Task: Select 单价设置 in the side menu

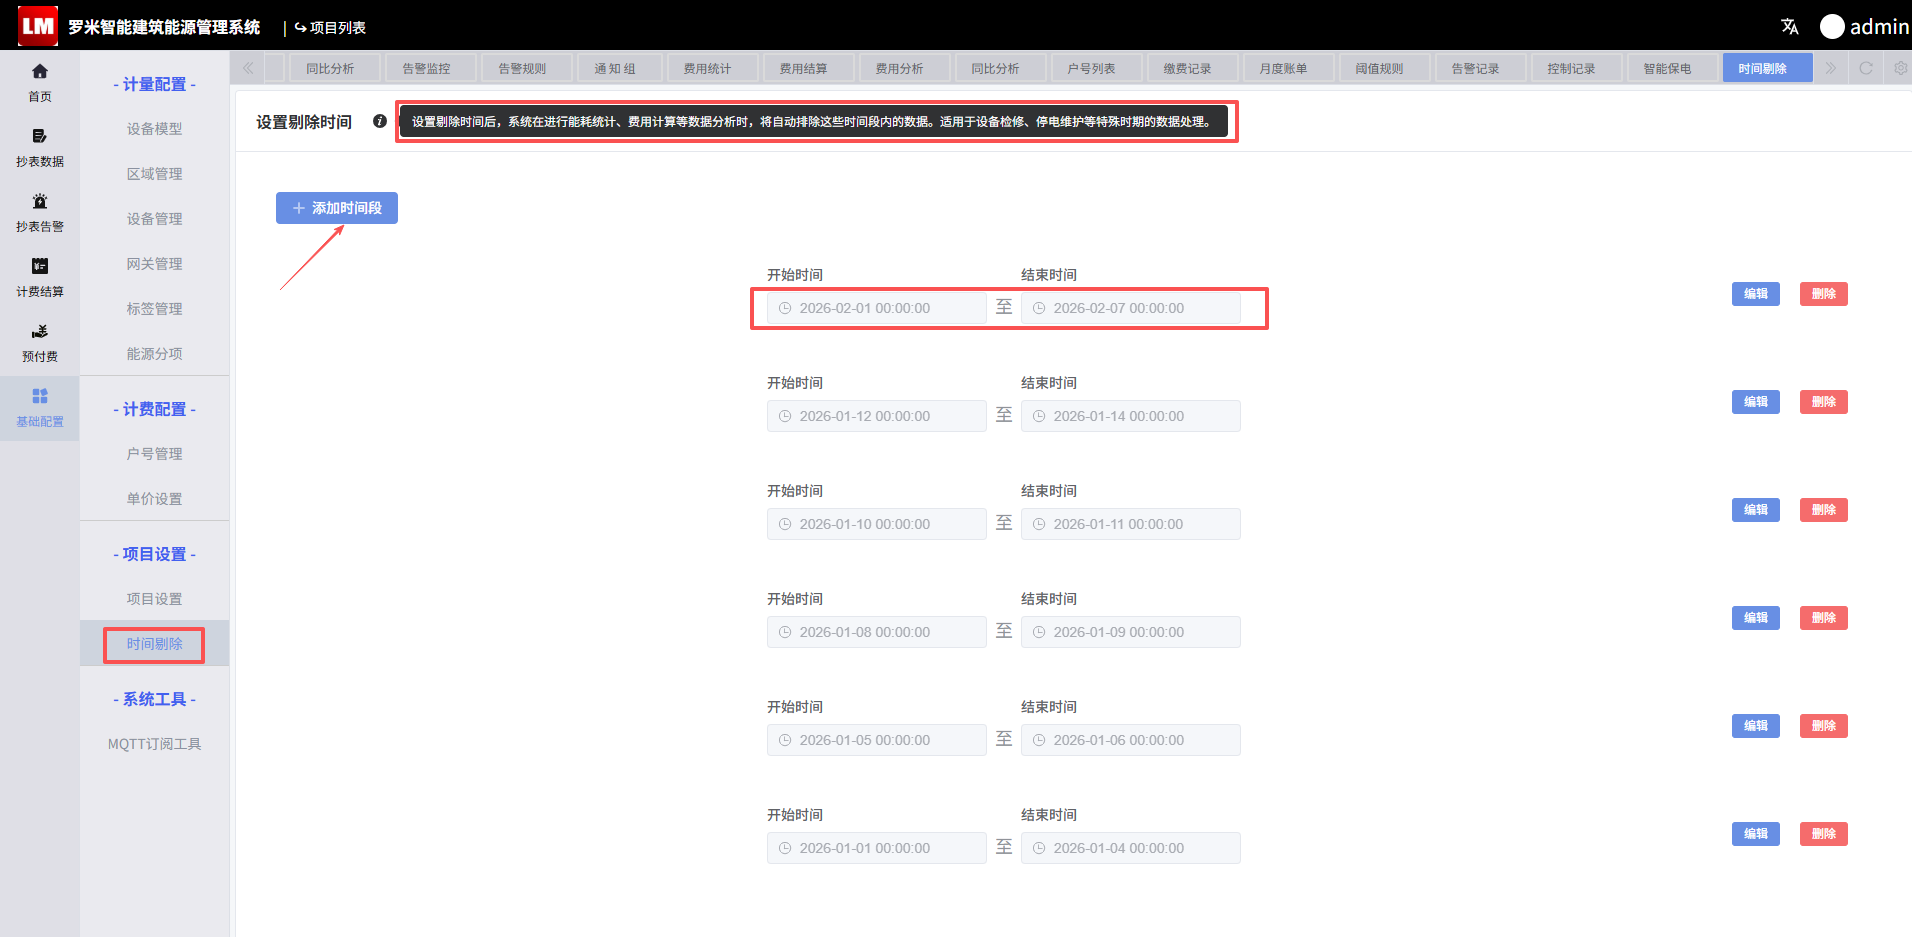Action: click(x=155, y=499)
